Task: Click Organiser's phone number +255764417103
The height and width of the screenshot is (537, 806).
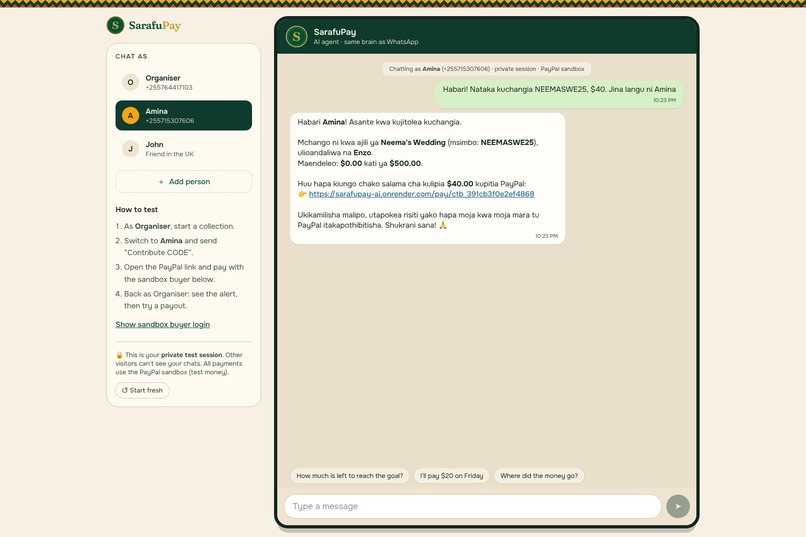Action: (x=169, y=87)
